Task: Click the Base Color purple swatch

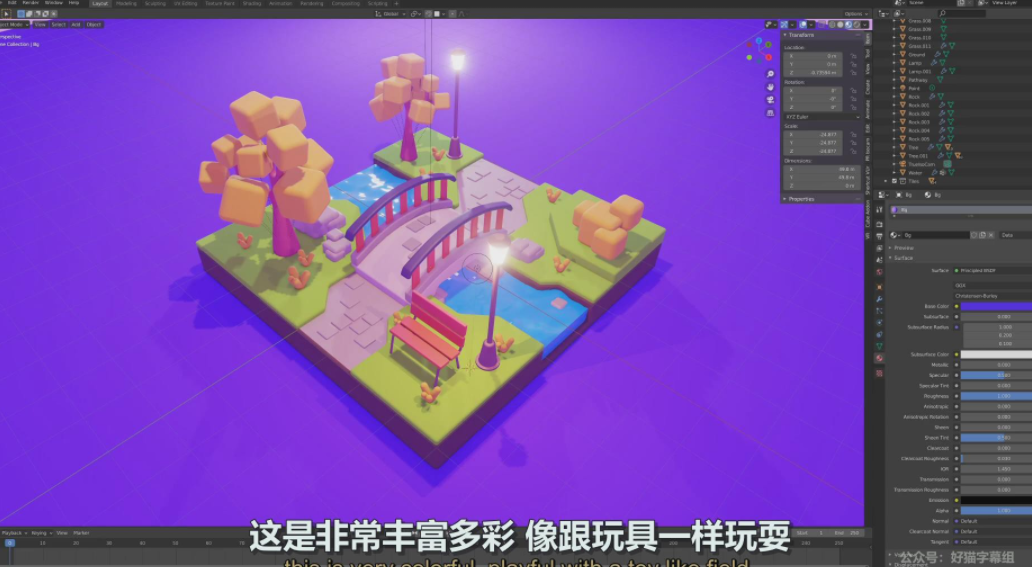Action: [x=996, y=306]
